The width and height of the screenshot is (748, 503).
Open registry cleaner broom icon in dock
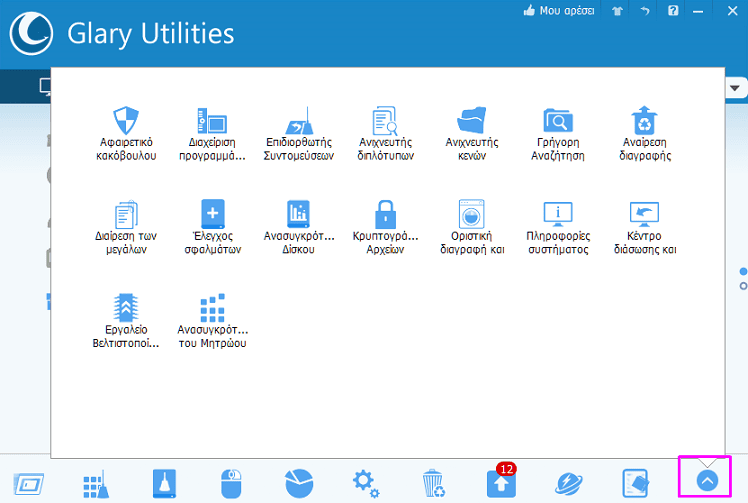pos(96,484)
